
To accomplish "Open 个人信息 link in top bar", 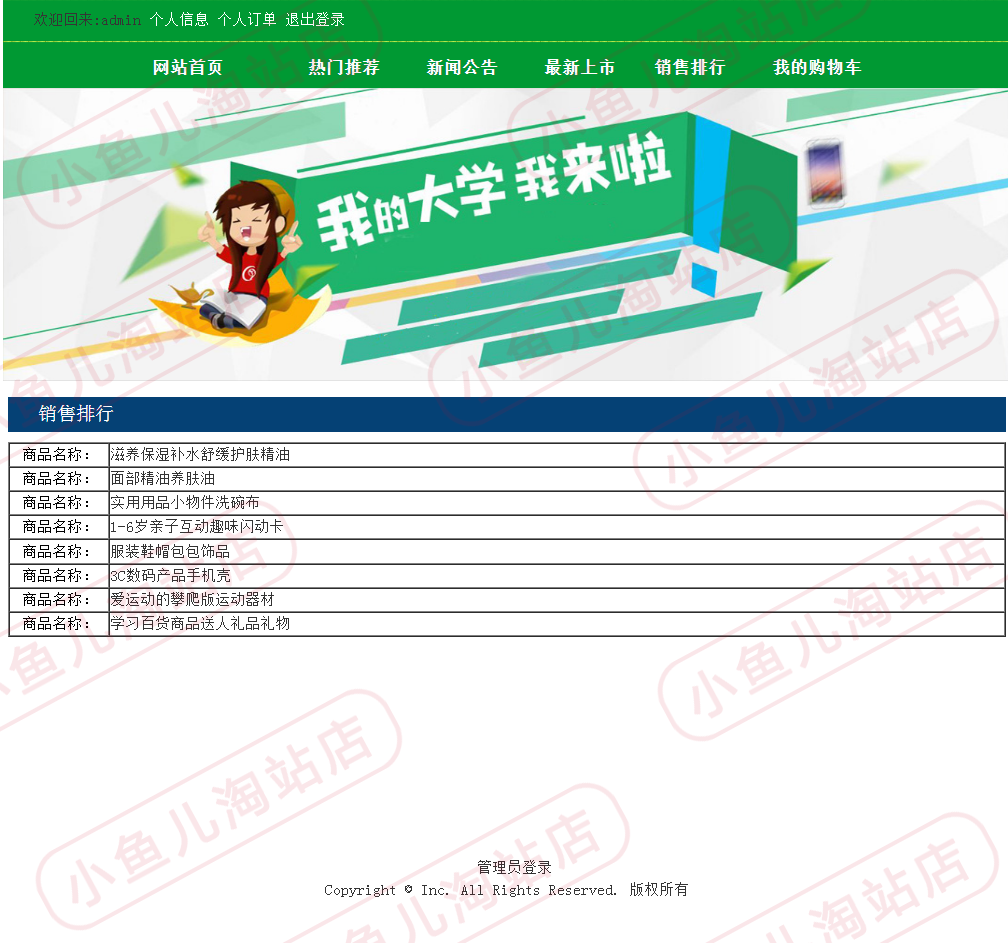I will 179,20.
